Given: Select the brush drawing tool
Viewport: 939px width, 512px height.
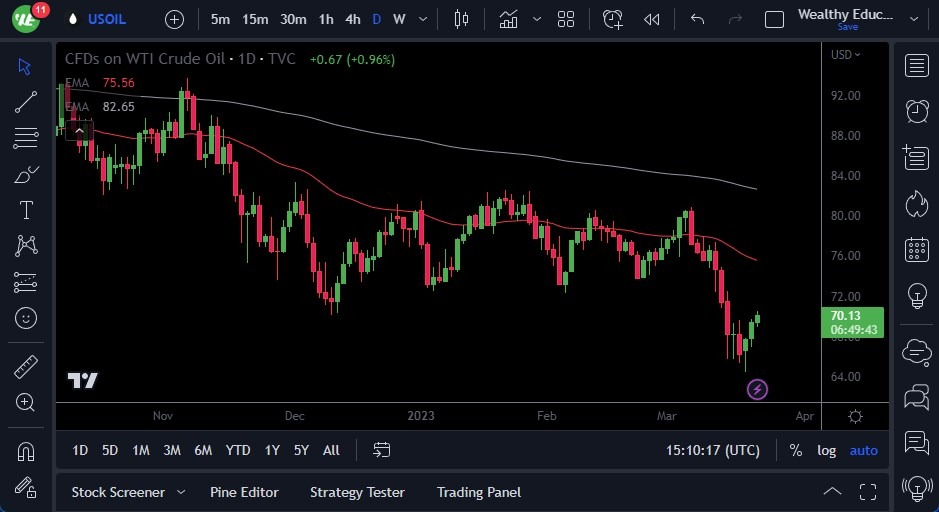Looking at the screenshot, I should coord(26,174).
